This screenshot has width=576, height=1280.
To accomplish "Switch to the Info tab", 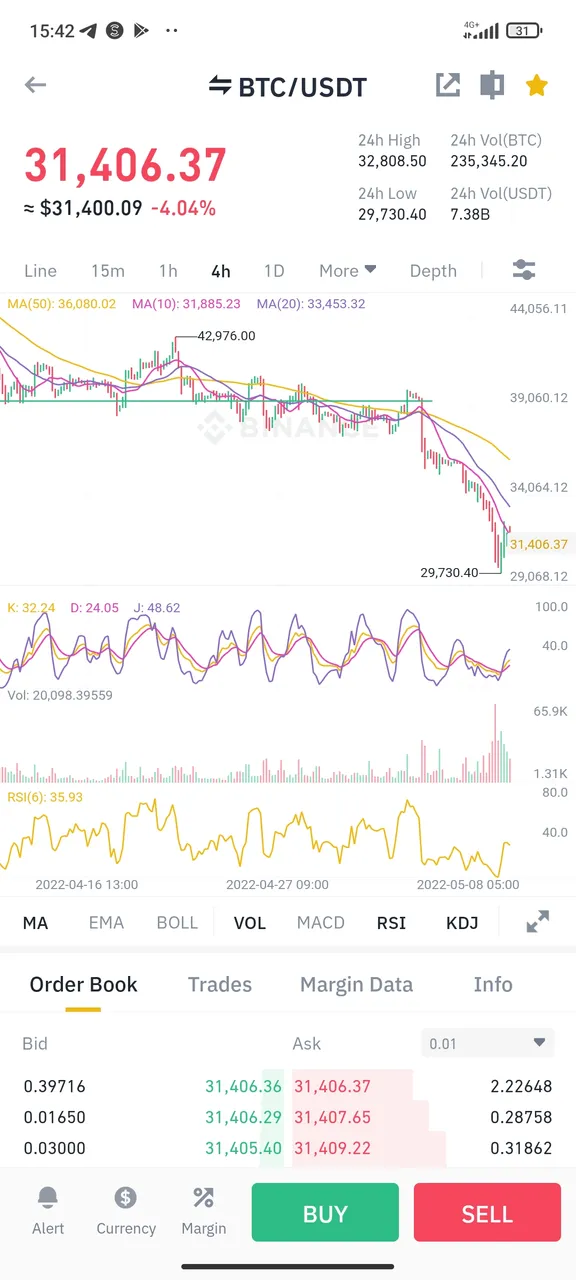I will (493, 985).
